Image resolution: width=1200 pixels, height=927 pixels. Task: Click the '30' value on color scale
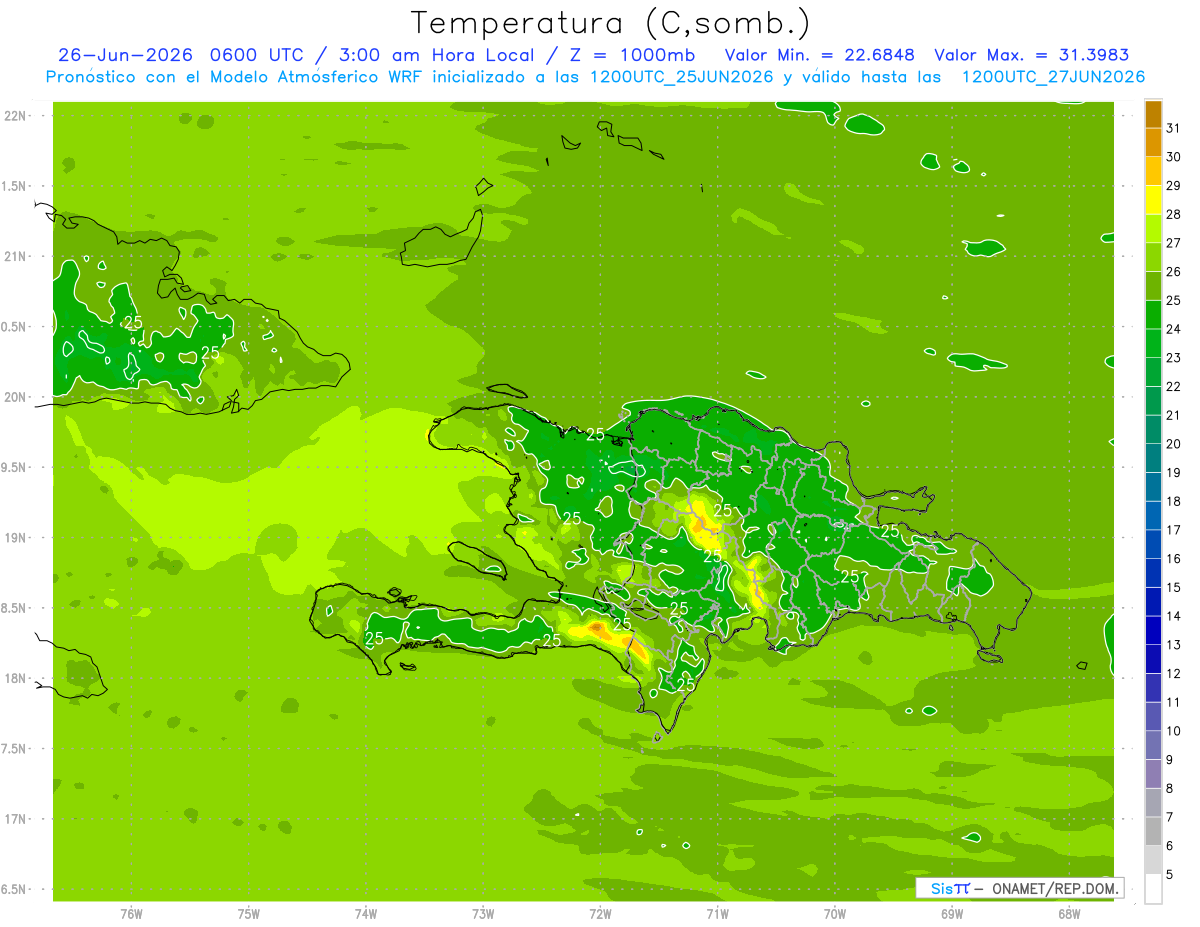click(x=1173, y=157)
